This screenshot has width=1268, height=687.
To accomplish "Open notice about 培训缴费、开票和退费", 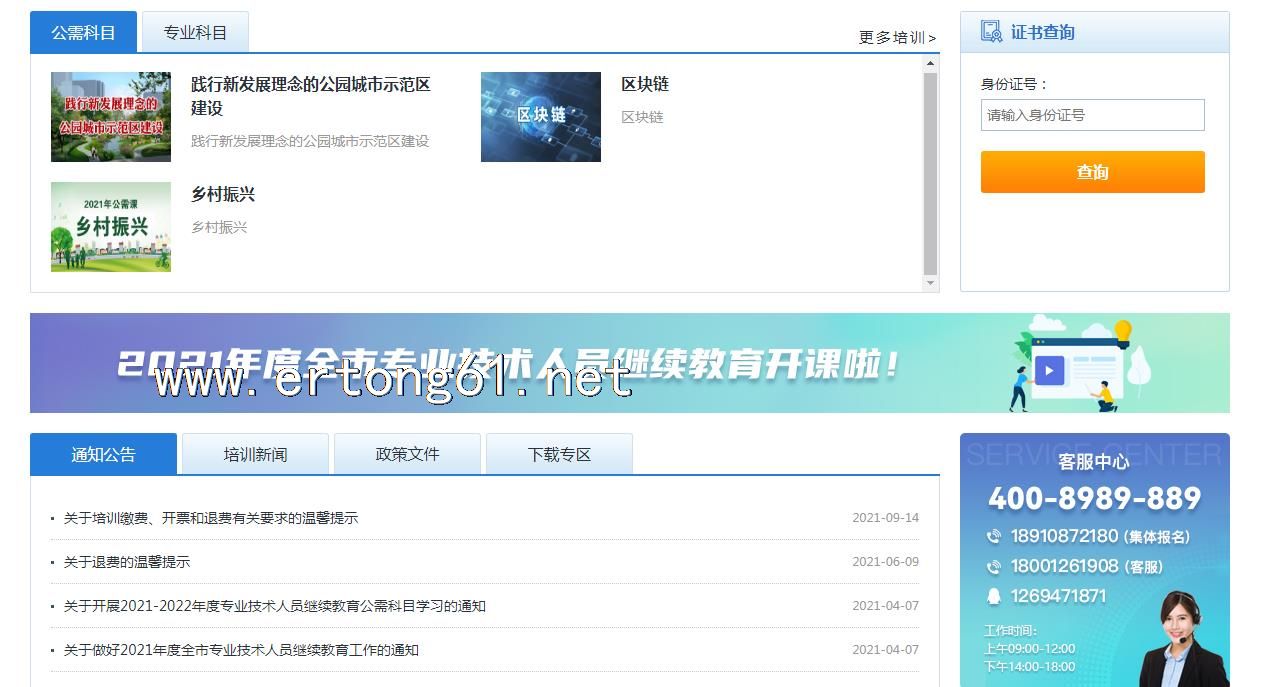I will [x=211, y=518].
